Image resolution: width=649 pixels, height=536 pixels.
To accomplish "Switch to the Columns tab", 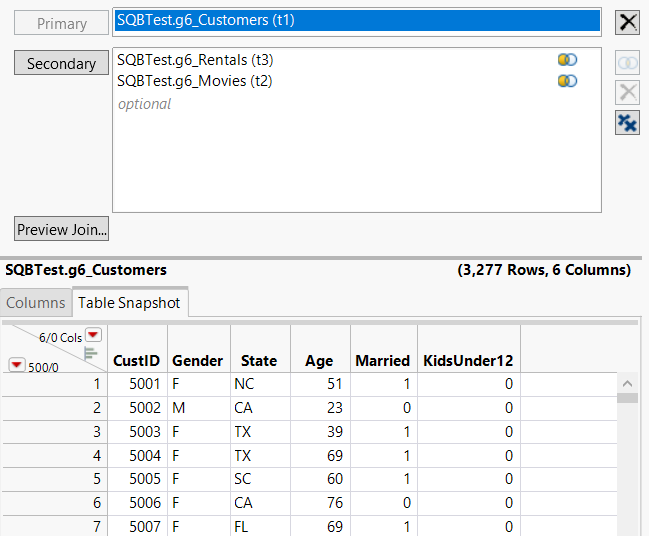I will click(x=36, y=302).
